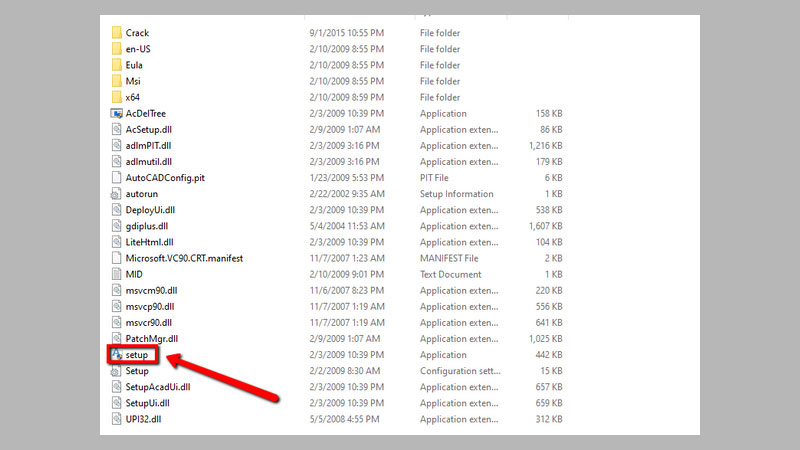Click the Configuration sett... type label
Image resolution: width=800 pixels, height=450 pixels.
coord(460,371)
